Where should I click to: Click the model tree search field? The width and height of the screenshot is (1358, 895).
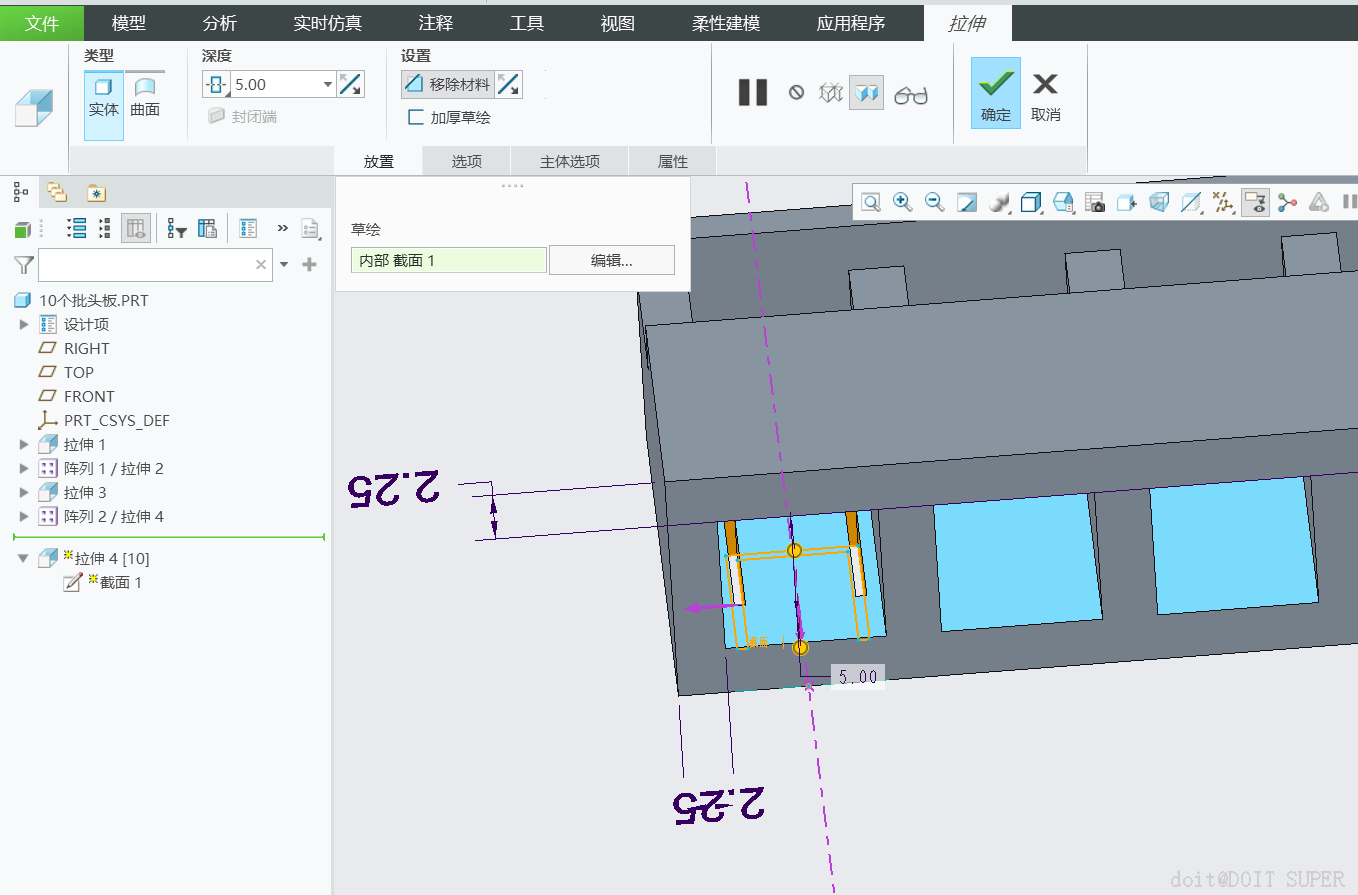(146, 265)
